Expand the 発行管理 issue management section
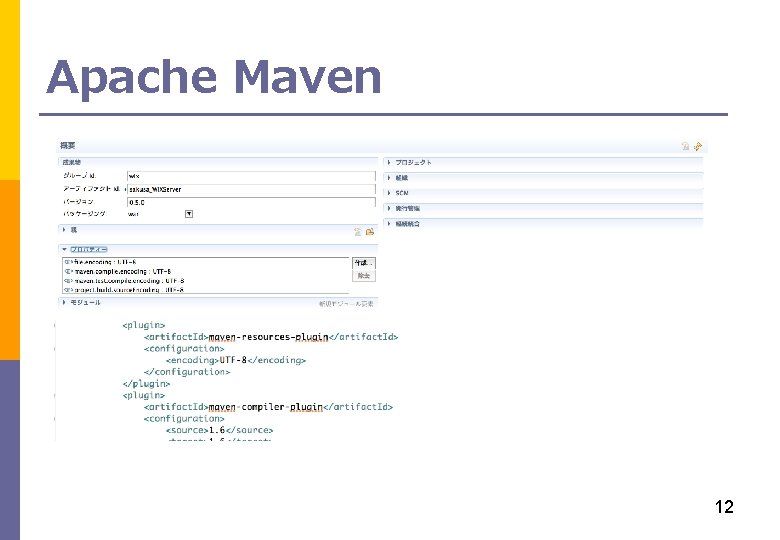This screenshot has height=540, width=780. (389, 208)
